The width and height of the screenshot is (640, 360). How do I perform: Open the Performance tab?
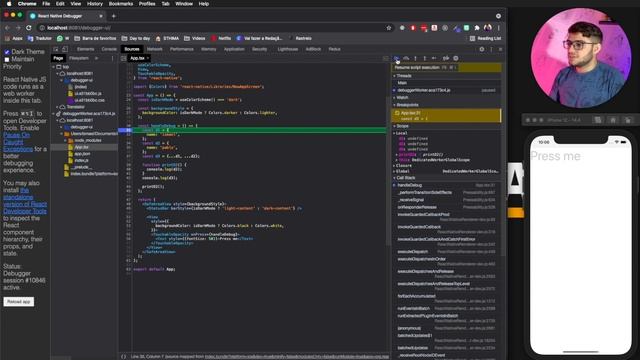point(182,49)
